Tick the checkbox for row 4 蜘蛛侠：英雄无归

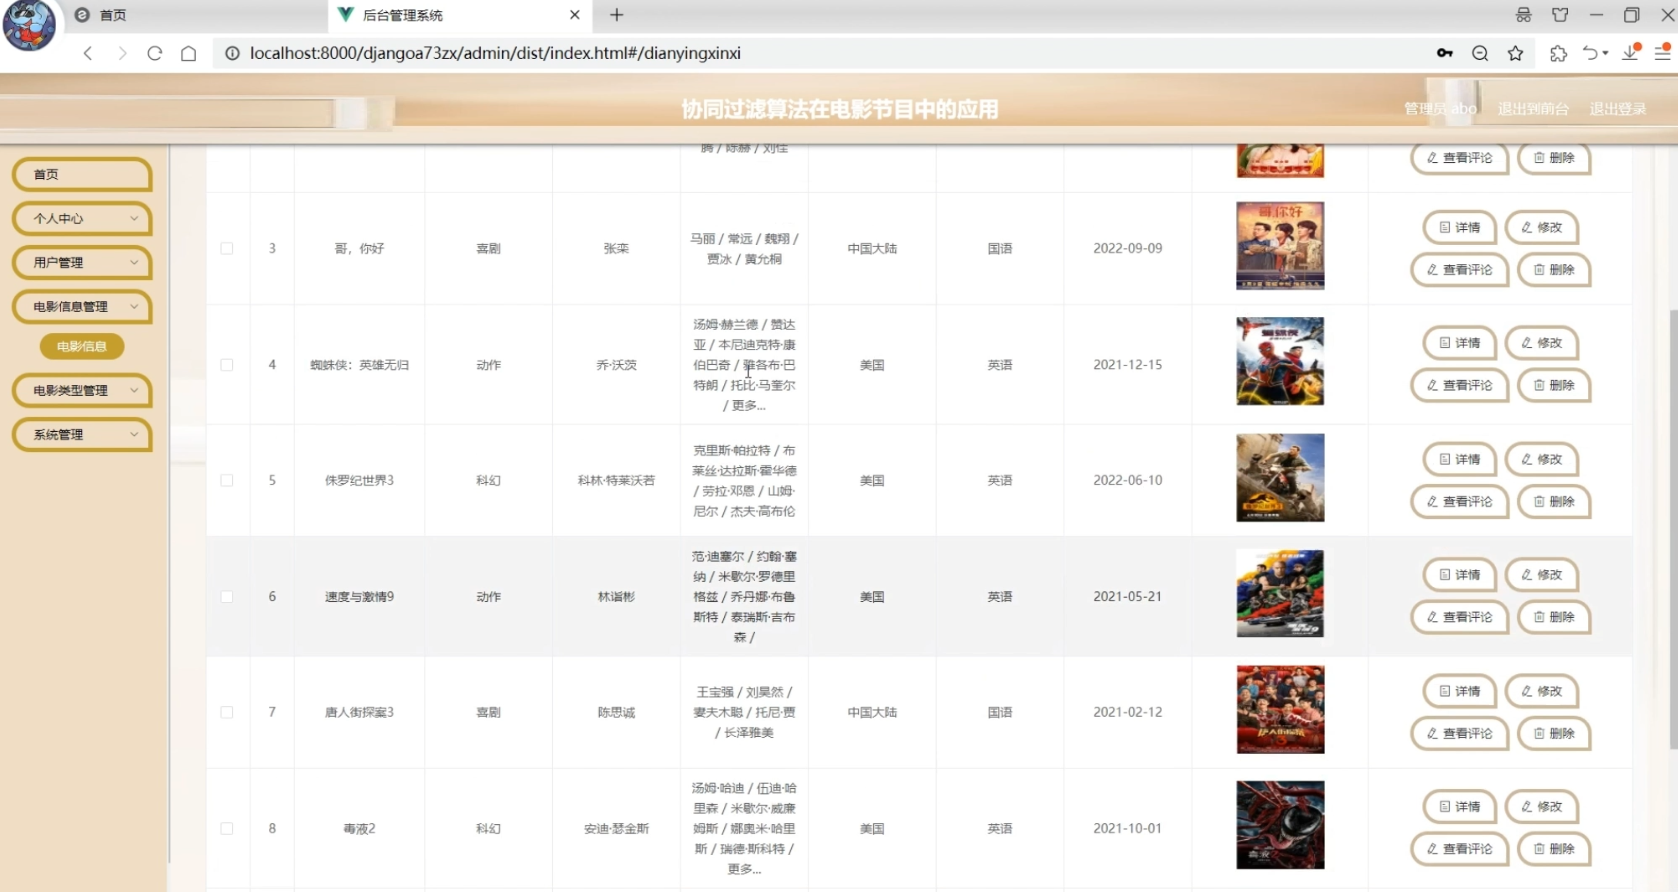227,365
